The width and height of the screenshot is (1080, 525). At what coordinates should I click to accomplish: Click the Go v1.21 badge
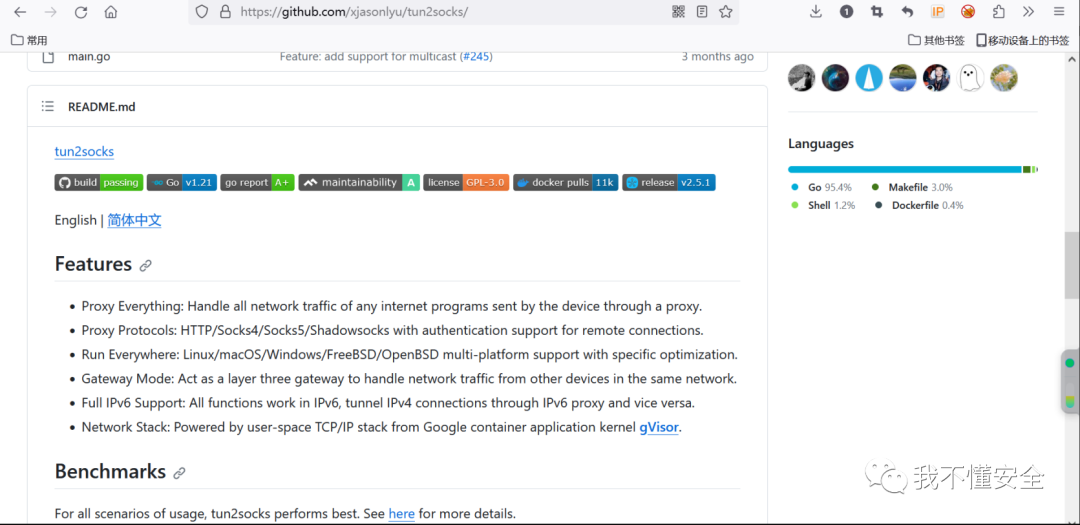click(182, 183)
